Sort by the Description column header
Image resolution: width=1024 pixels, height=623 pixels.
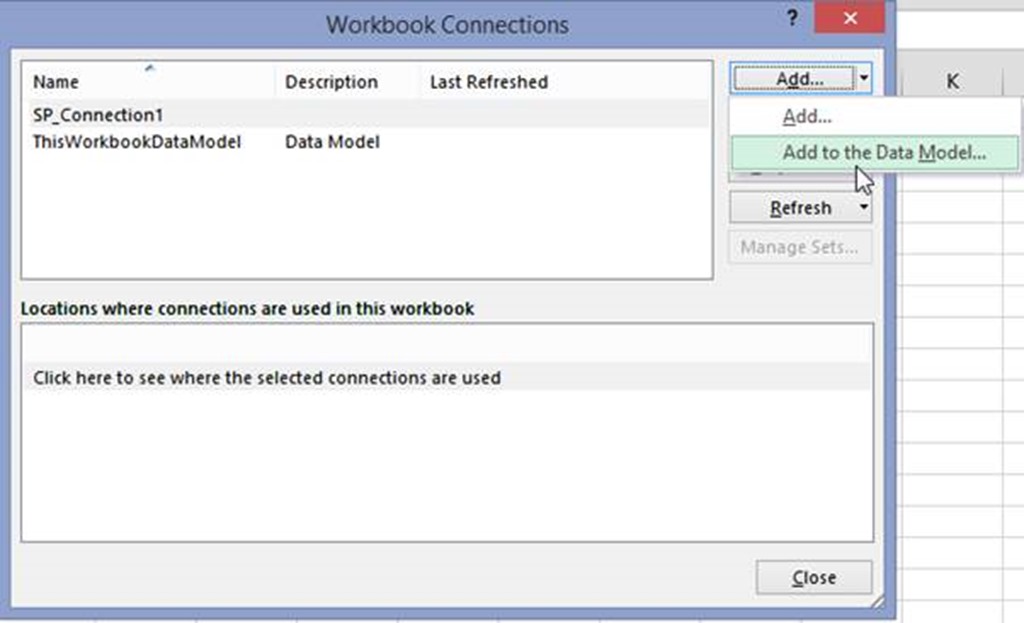coord(347,82)
